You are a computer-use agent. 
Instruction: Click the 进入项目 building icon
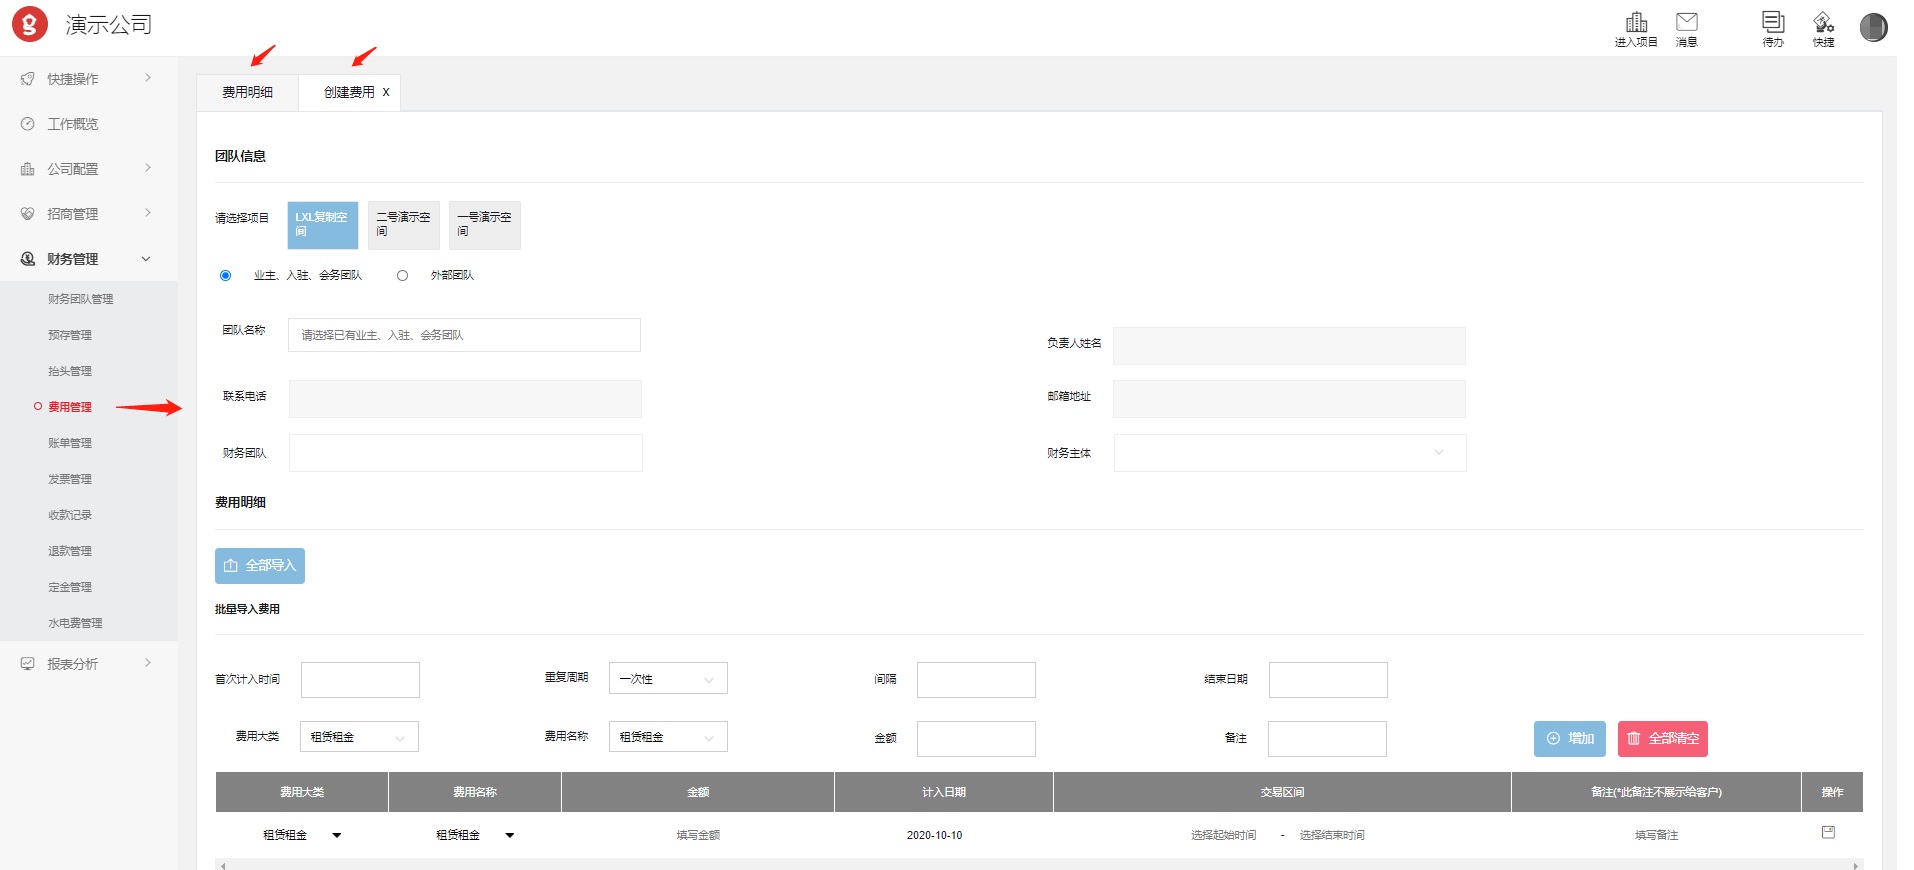pos(1636,23)
